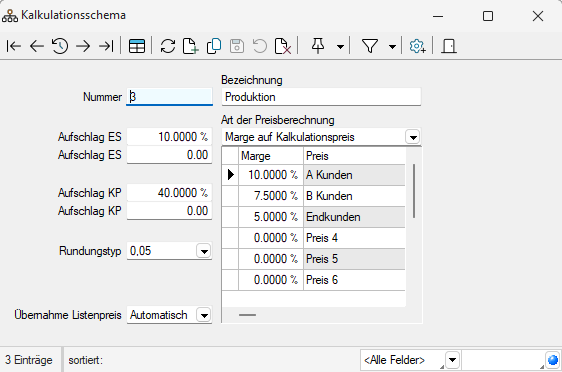Click the Aufschlag KP amount field

point(170,211)
